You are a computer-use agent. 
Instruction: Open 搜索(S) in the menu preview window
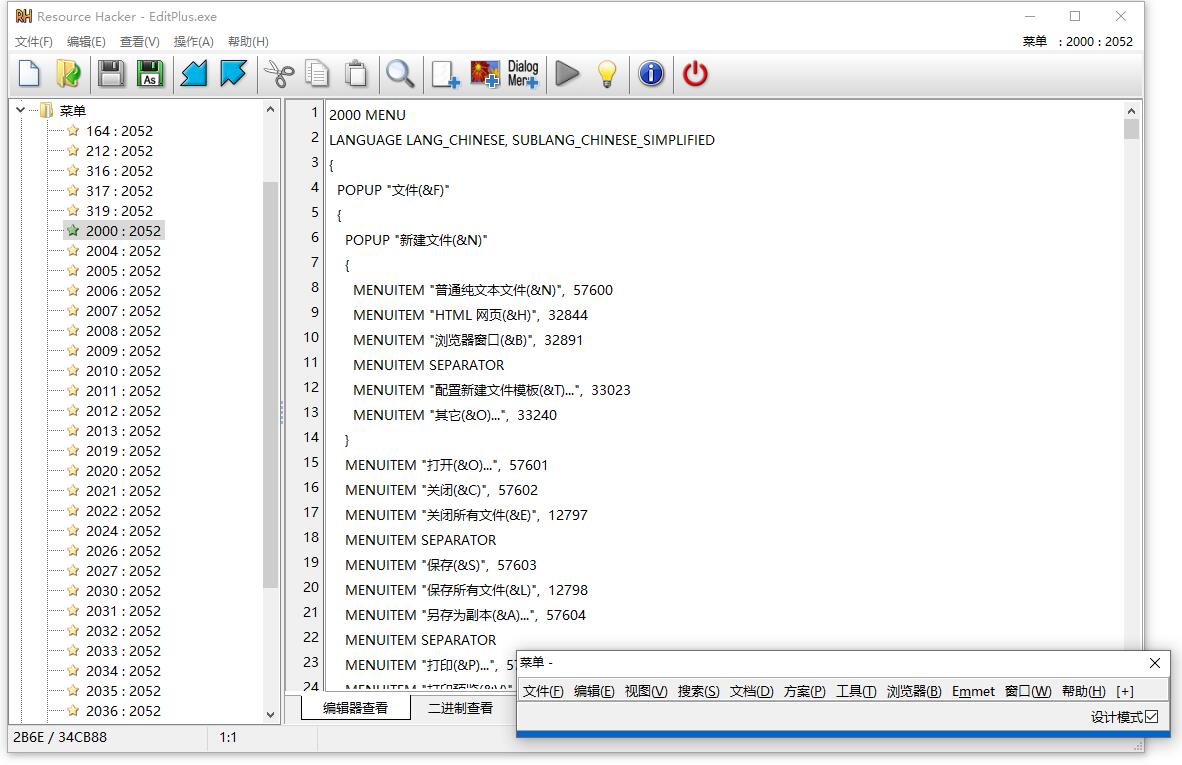698,691
